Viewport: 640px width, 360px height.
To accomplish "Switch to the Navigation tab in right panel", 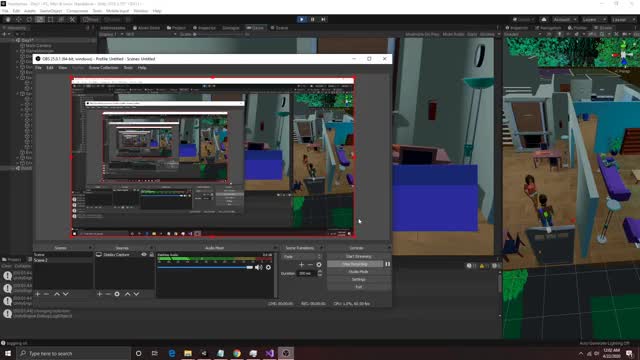I will [x=548, y=28].
